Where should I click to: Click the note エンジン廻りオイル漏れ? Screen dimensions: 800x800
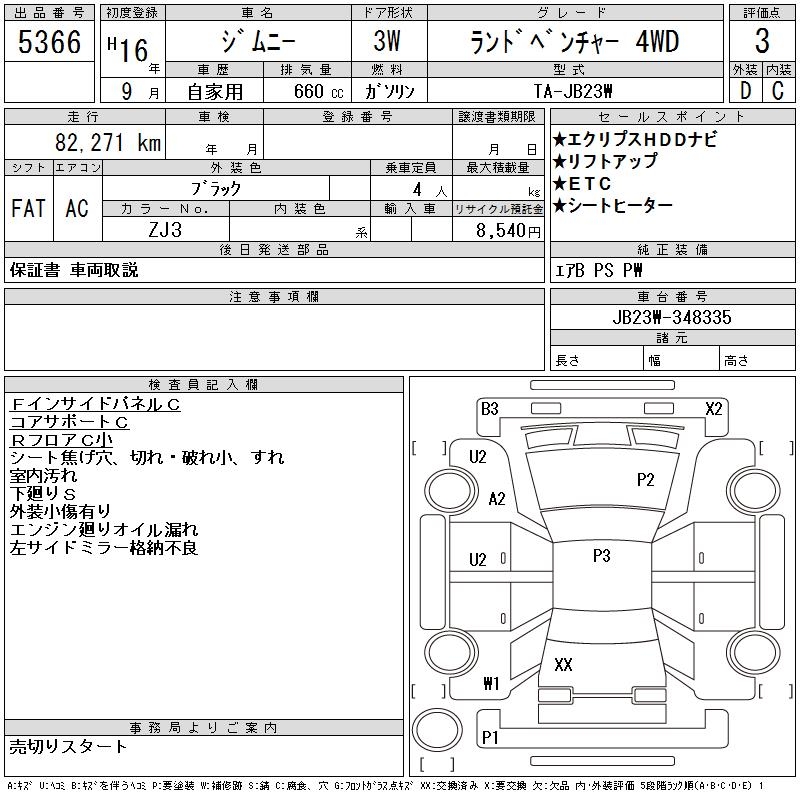[x=104, y=530]
